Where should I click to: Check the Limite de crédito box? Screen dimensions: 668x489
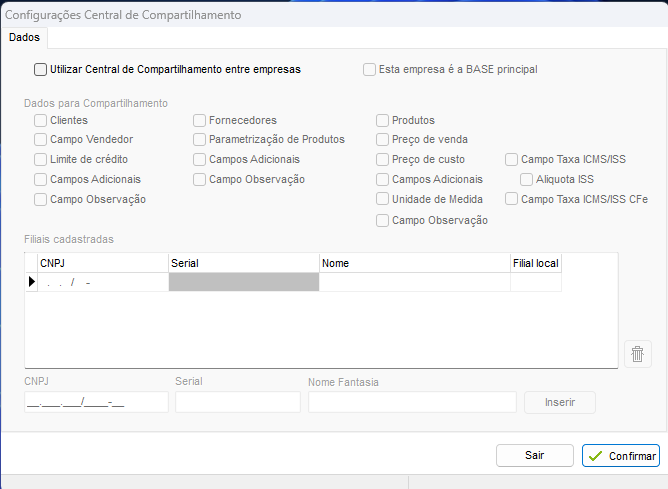pos(41,159)
